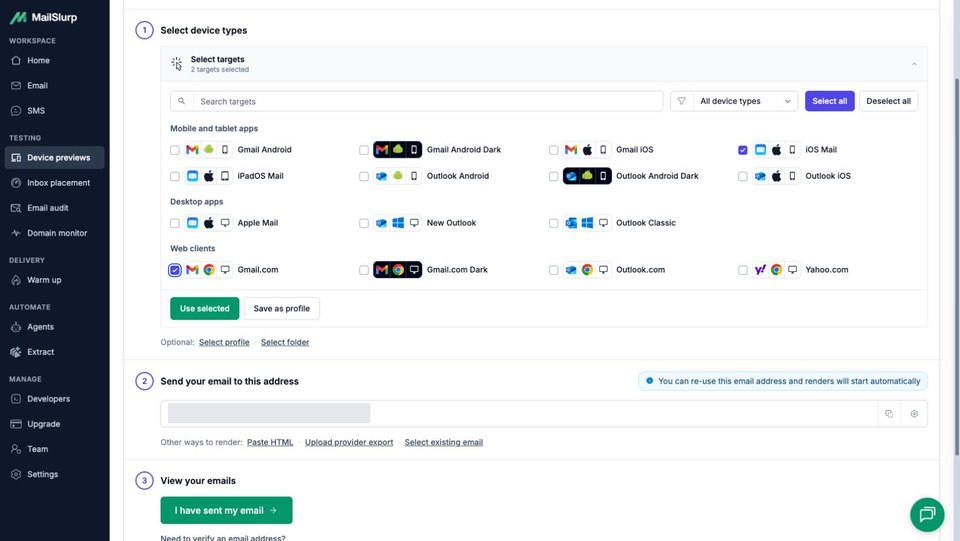Screen dimensions: 960x541
Task: Enable the Yahoo.com checkbox
Action: (x=743, y=270)
